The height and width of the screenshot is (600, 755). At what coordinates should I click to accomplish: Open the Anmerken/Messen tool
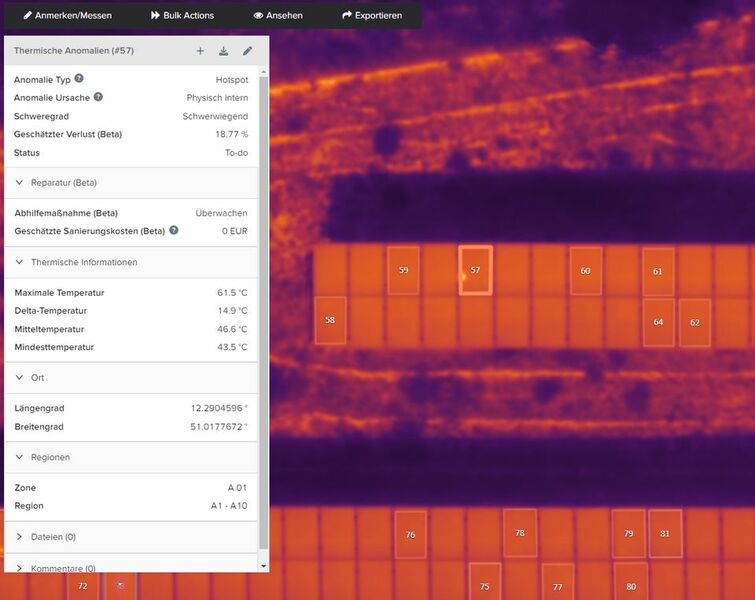coord(68,16)
